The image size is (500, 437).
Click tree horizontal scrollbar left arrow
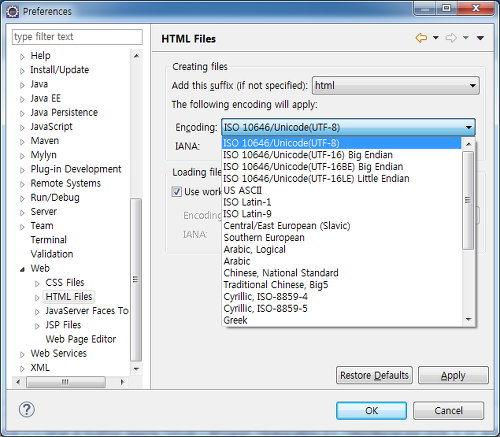(x=18, y=382)
